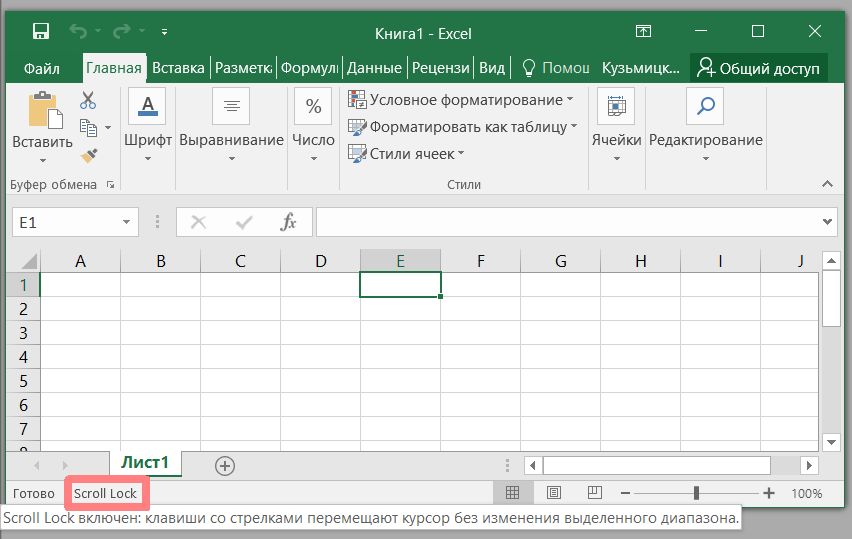852x539 pixels.
Task: Click inside the formula bar
Action: point(568,222)
